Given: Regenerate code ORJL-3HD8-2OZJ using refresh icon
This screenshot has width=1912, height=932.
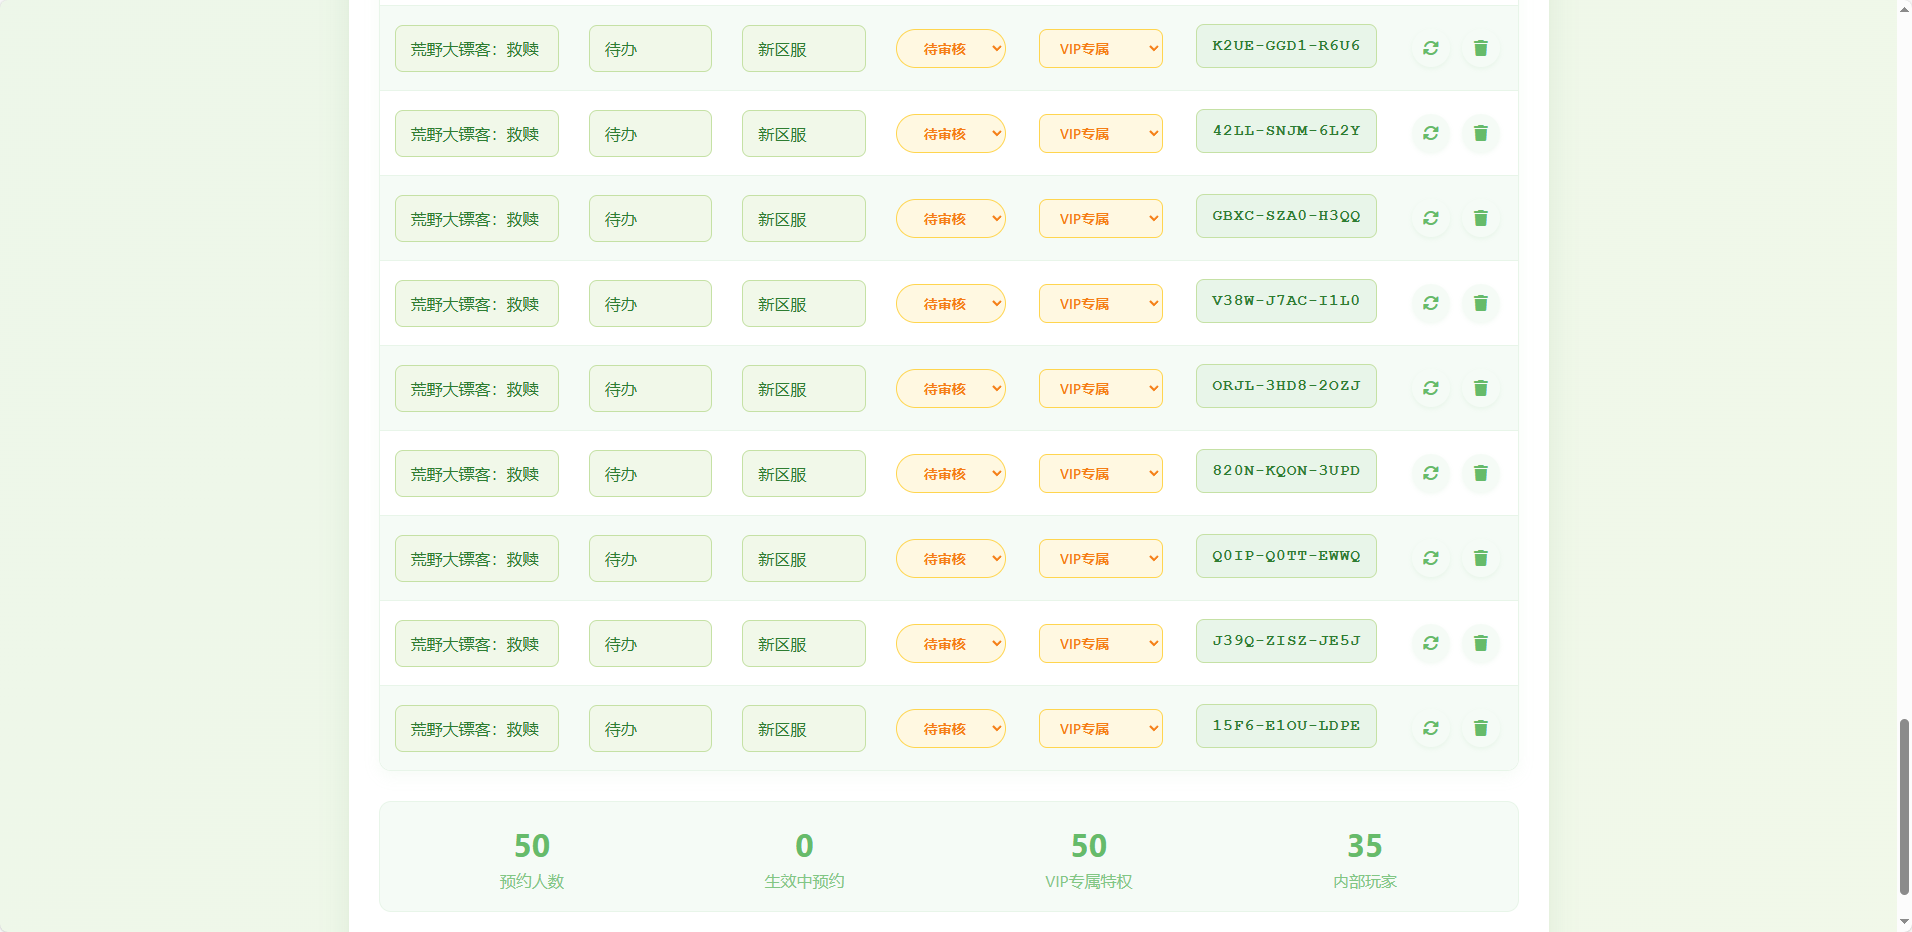Looking at the screenshot, I should point(1431,388).
